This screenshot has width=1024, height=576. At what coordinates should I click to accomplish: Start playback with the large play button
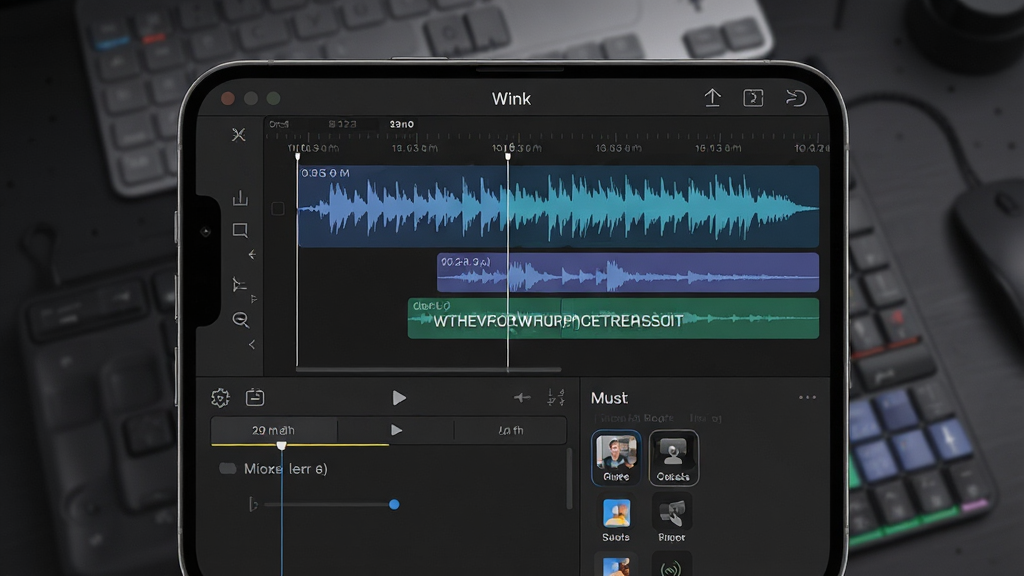[399, 398]
